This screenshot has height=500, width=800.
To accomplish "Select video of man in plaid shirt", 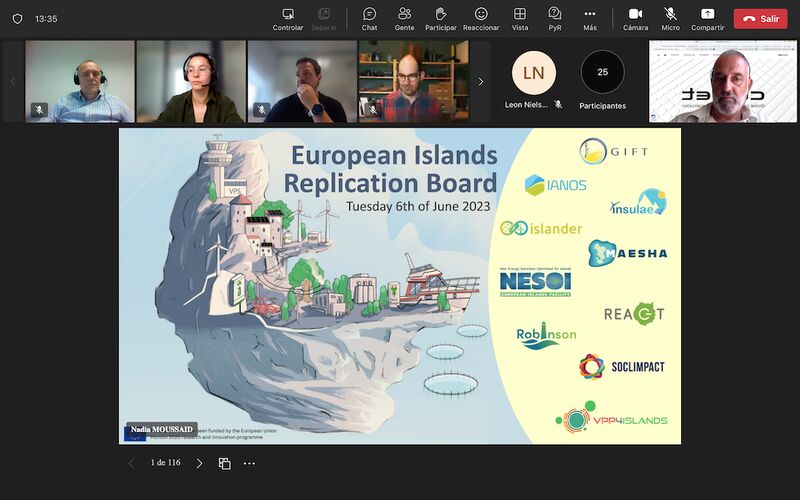I will point(413,82).
